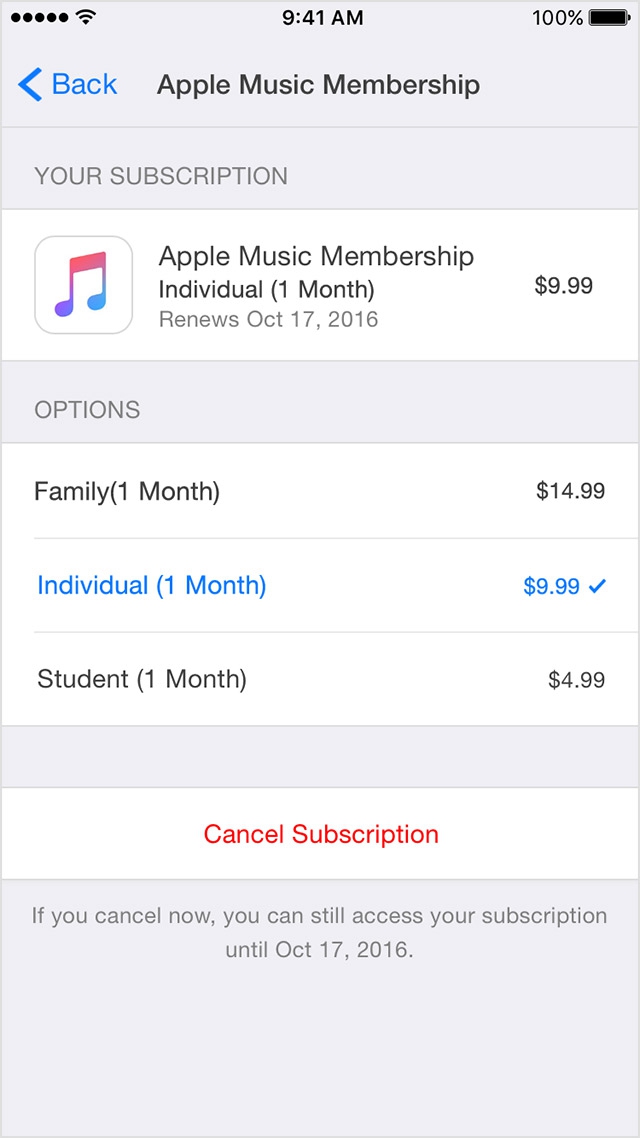Click the Apple Music Membership page title

pyautogui.click(x=318, y=85)
